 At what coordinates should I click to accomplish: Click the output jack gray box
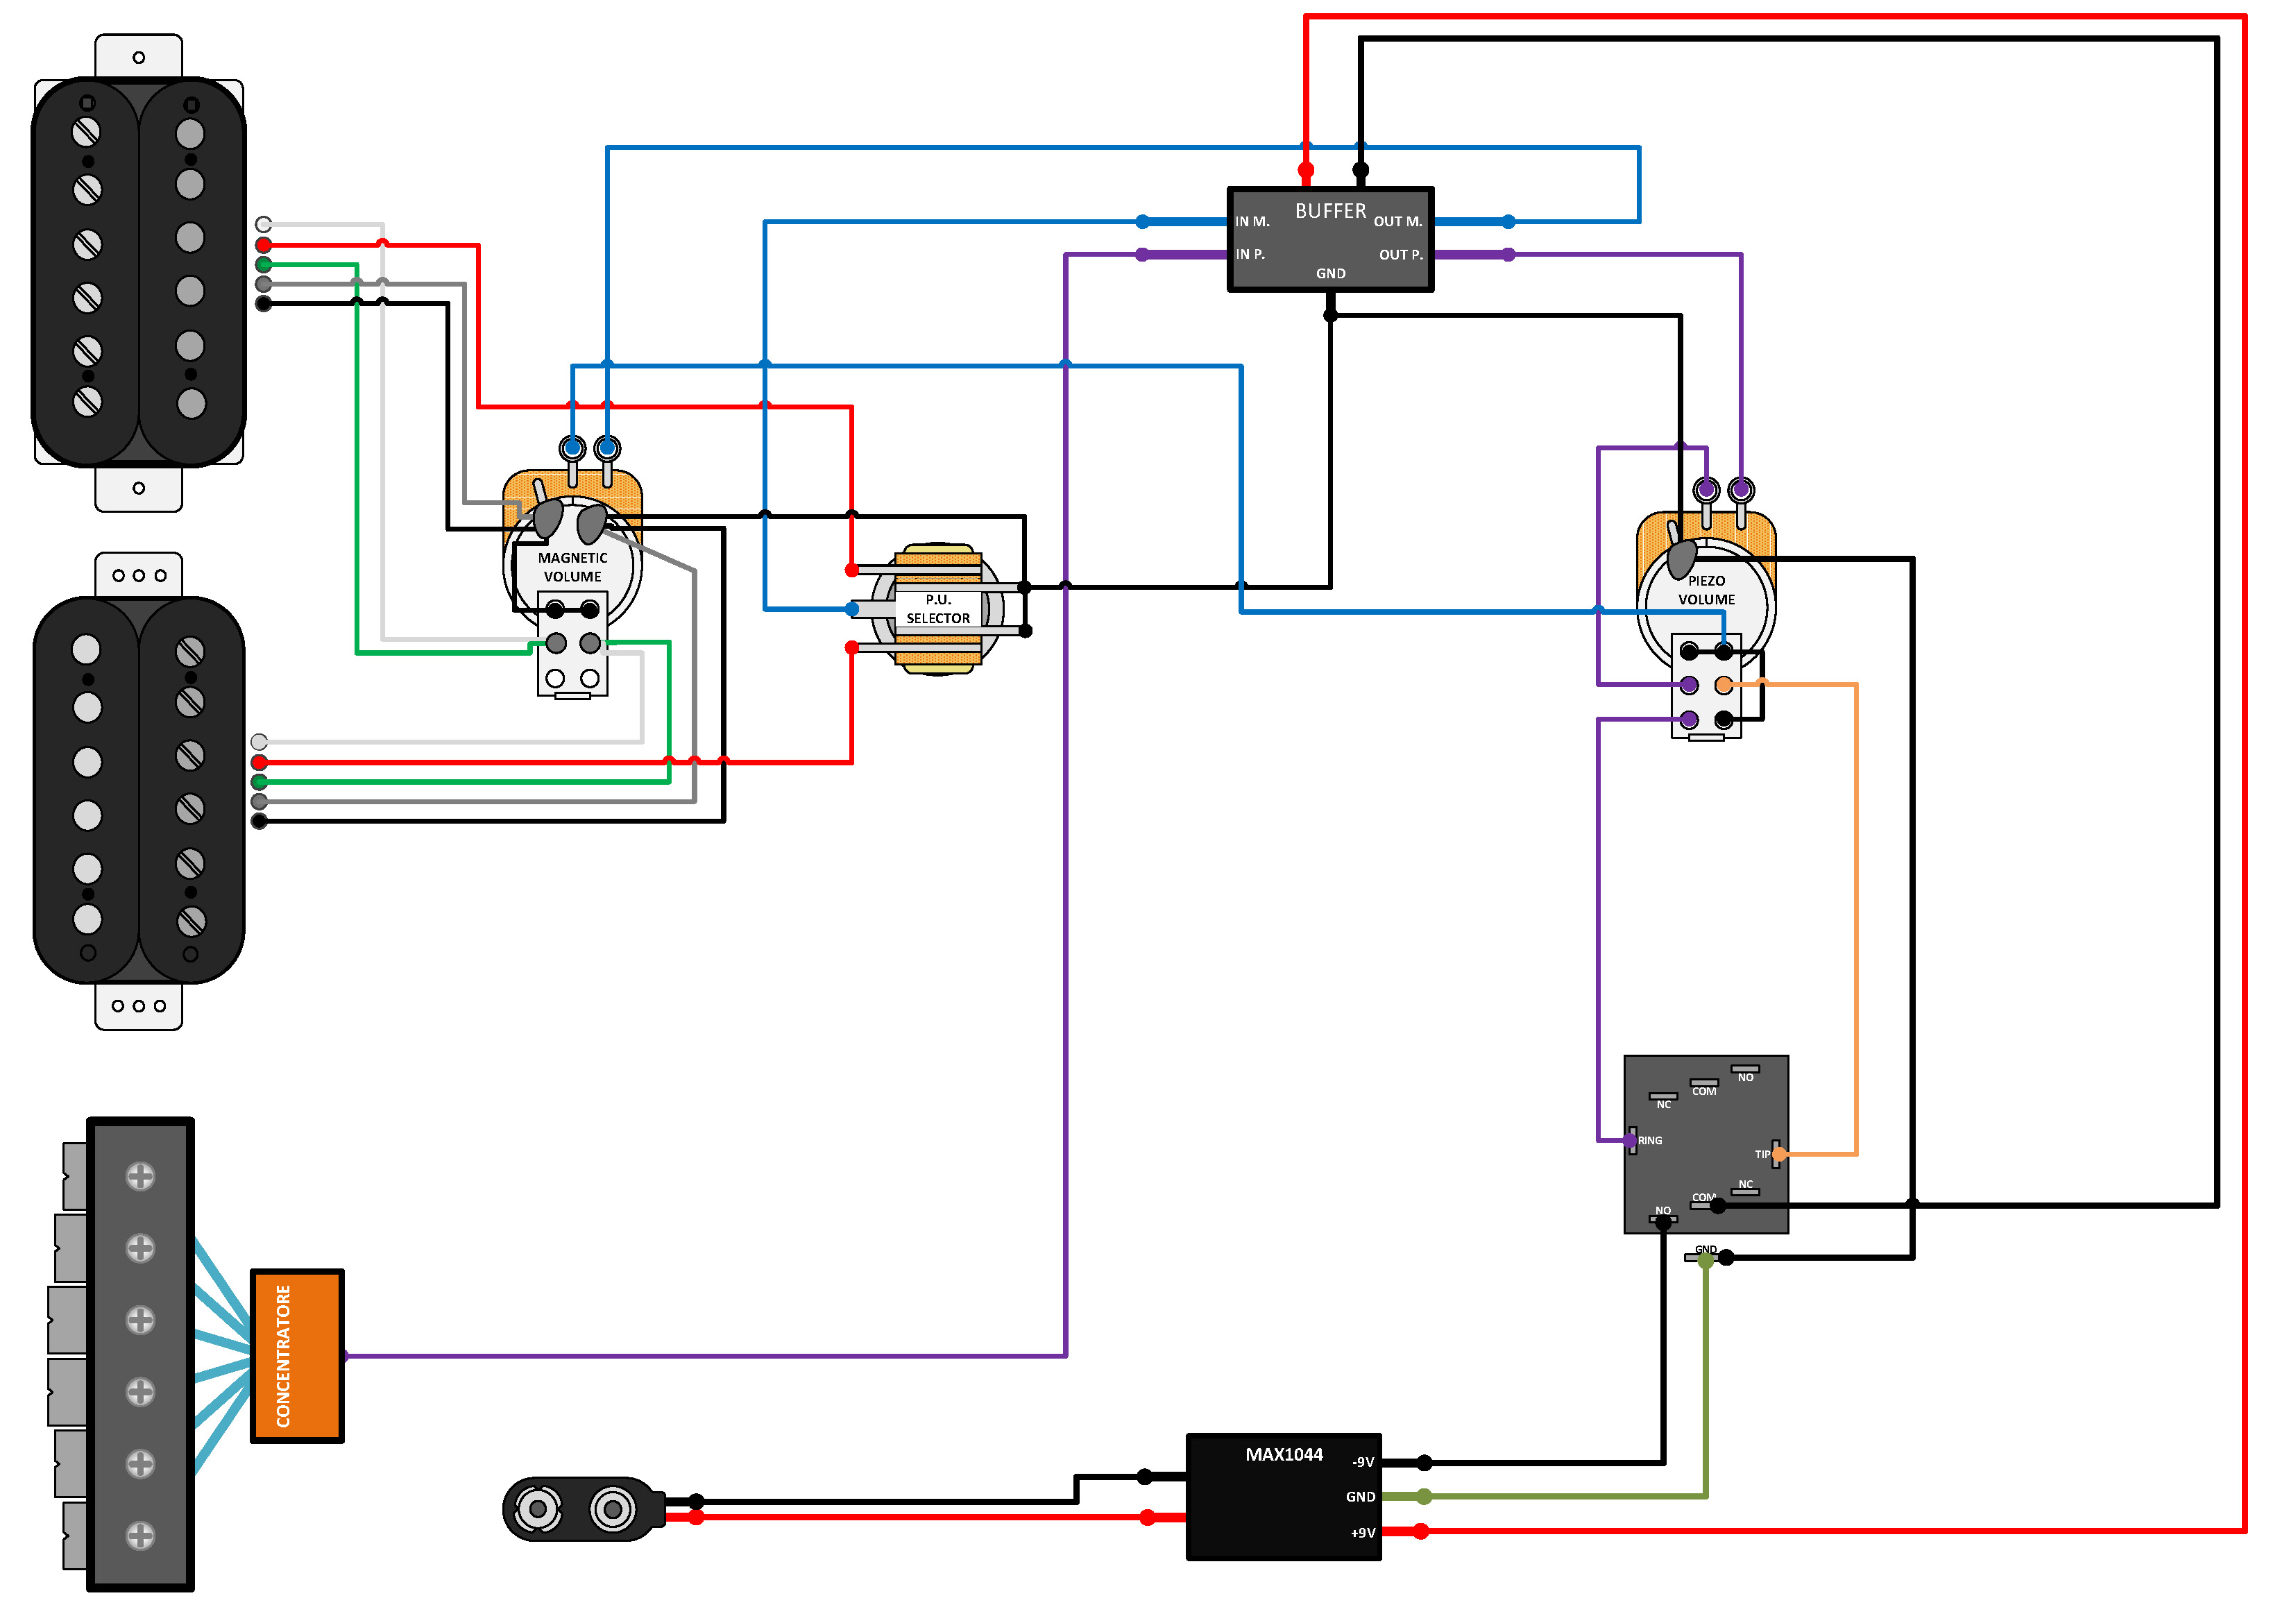pos(1706,1144)
